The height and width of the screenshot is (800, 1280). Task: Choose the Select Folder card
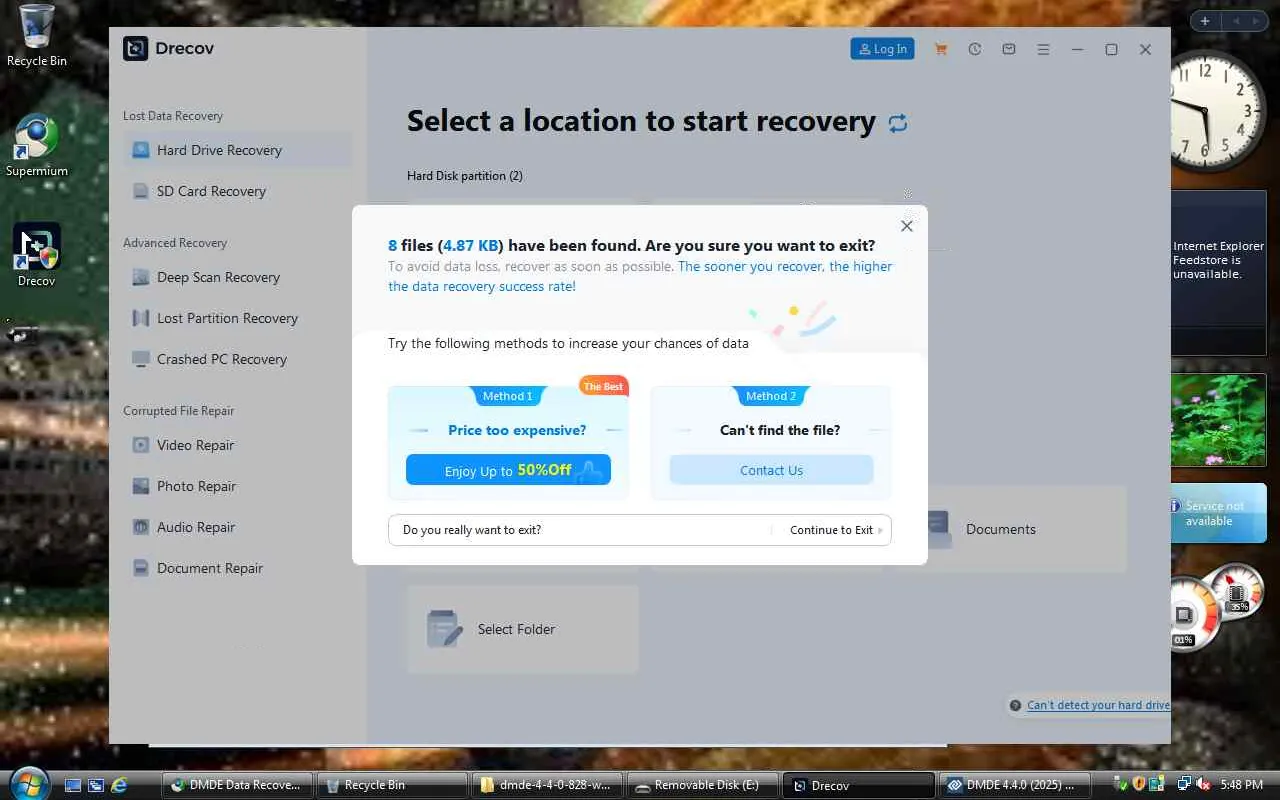click(x=523, y=629)
